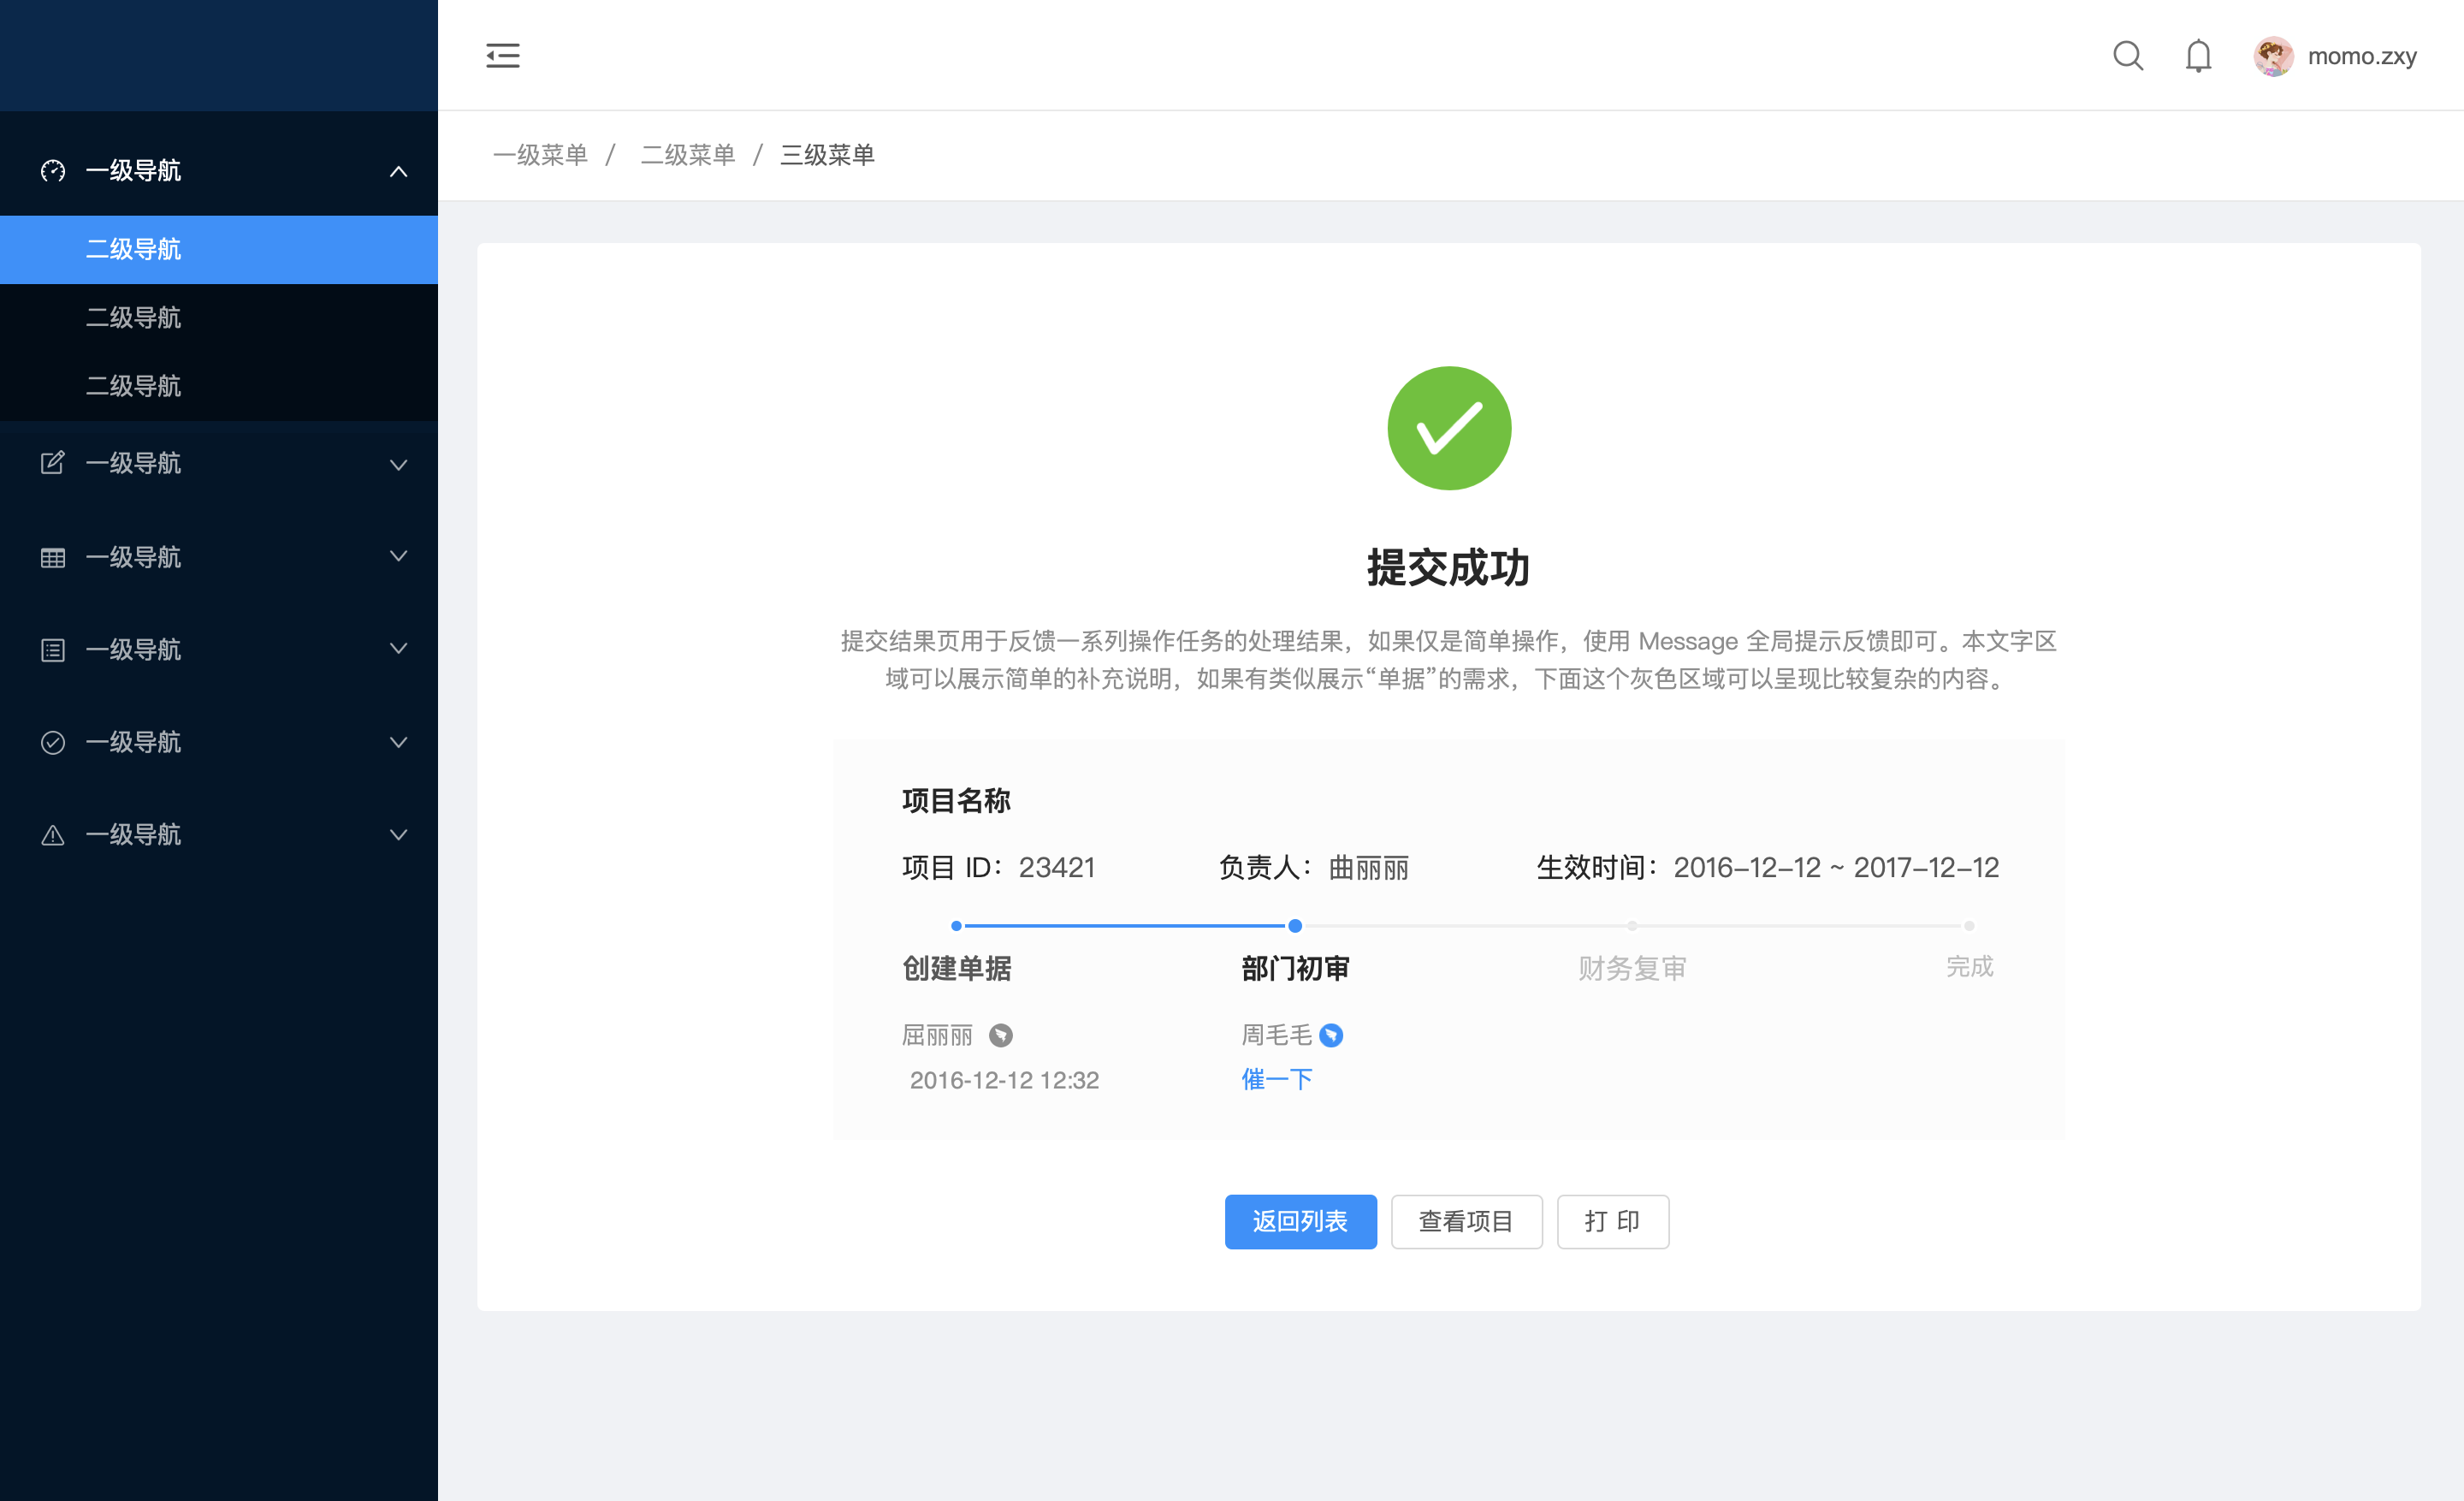The height and width of the screenshot is (1501, 2464).
Task: Collapse the first 一级导航 group chevron
Action: (398, 171)
